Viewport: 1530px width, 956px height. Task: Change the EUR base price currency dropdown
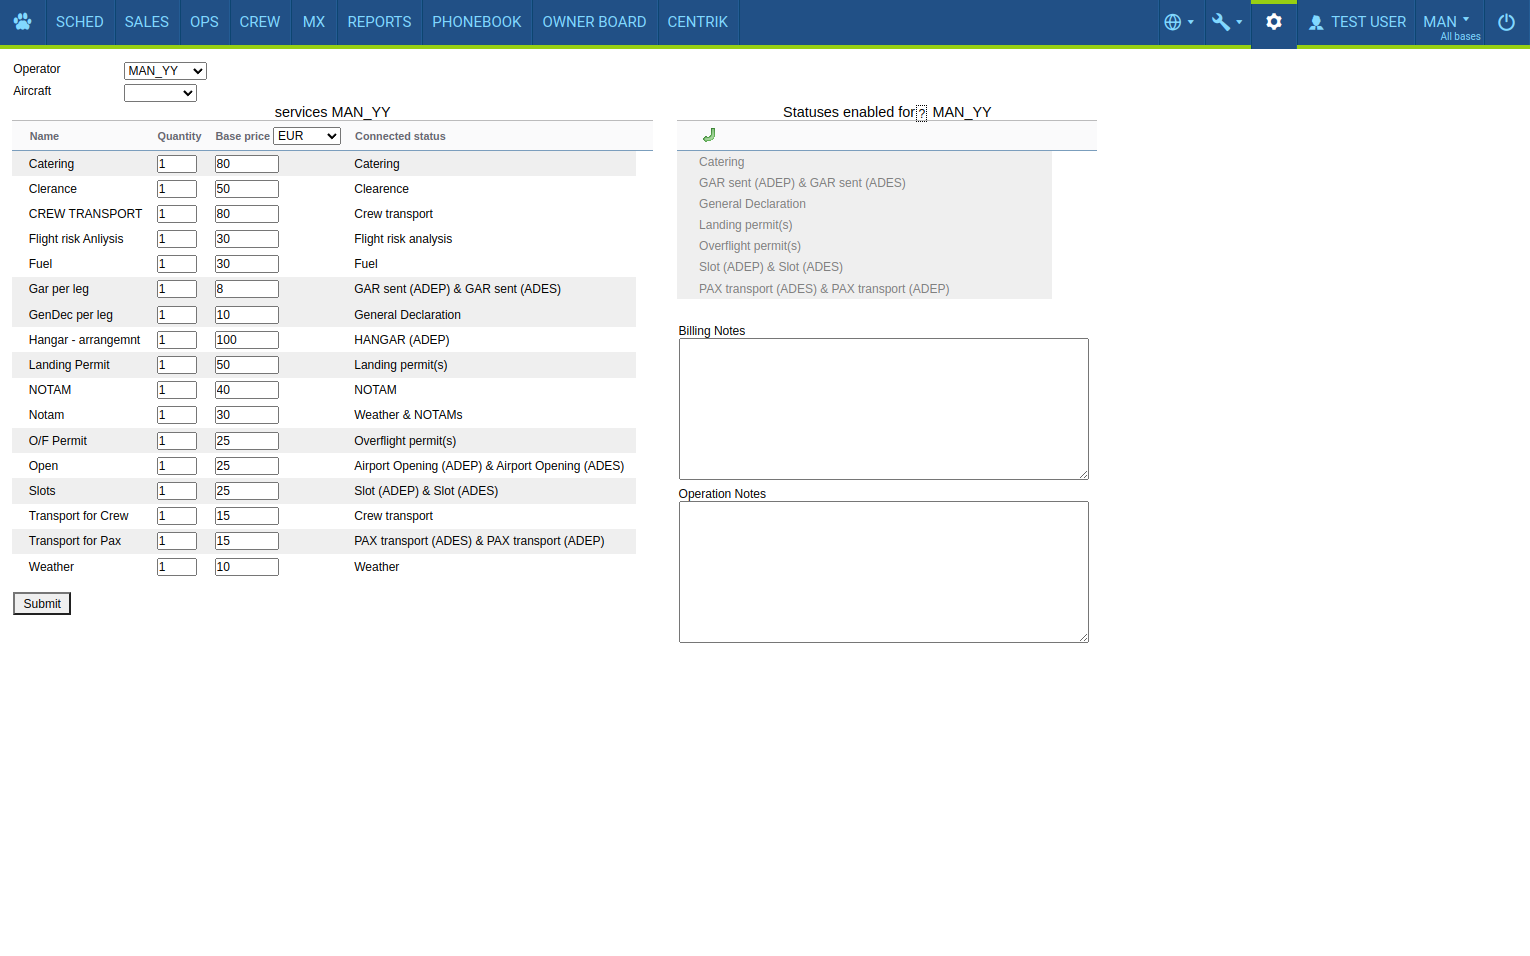[x=307, y=136]
